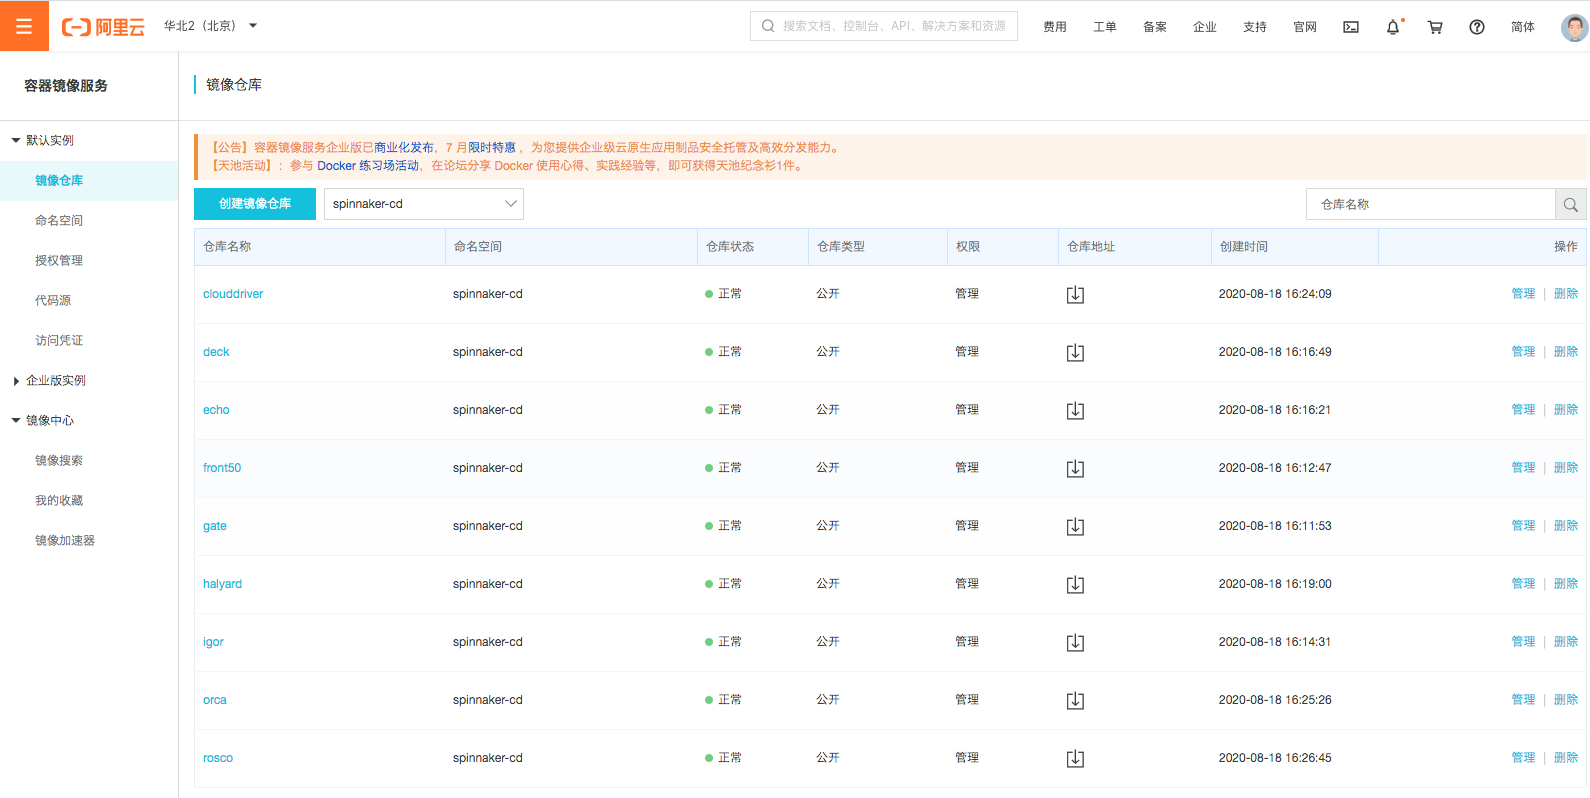Open the notifications bell
This screenshot has width=1590, height=798.
(1393, 27)
